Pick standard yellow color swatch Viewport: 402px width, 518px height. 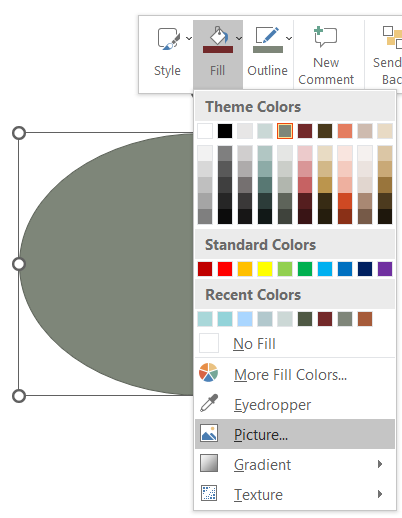click(265, 269)
